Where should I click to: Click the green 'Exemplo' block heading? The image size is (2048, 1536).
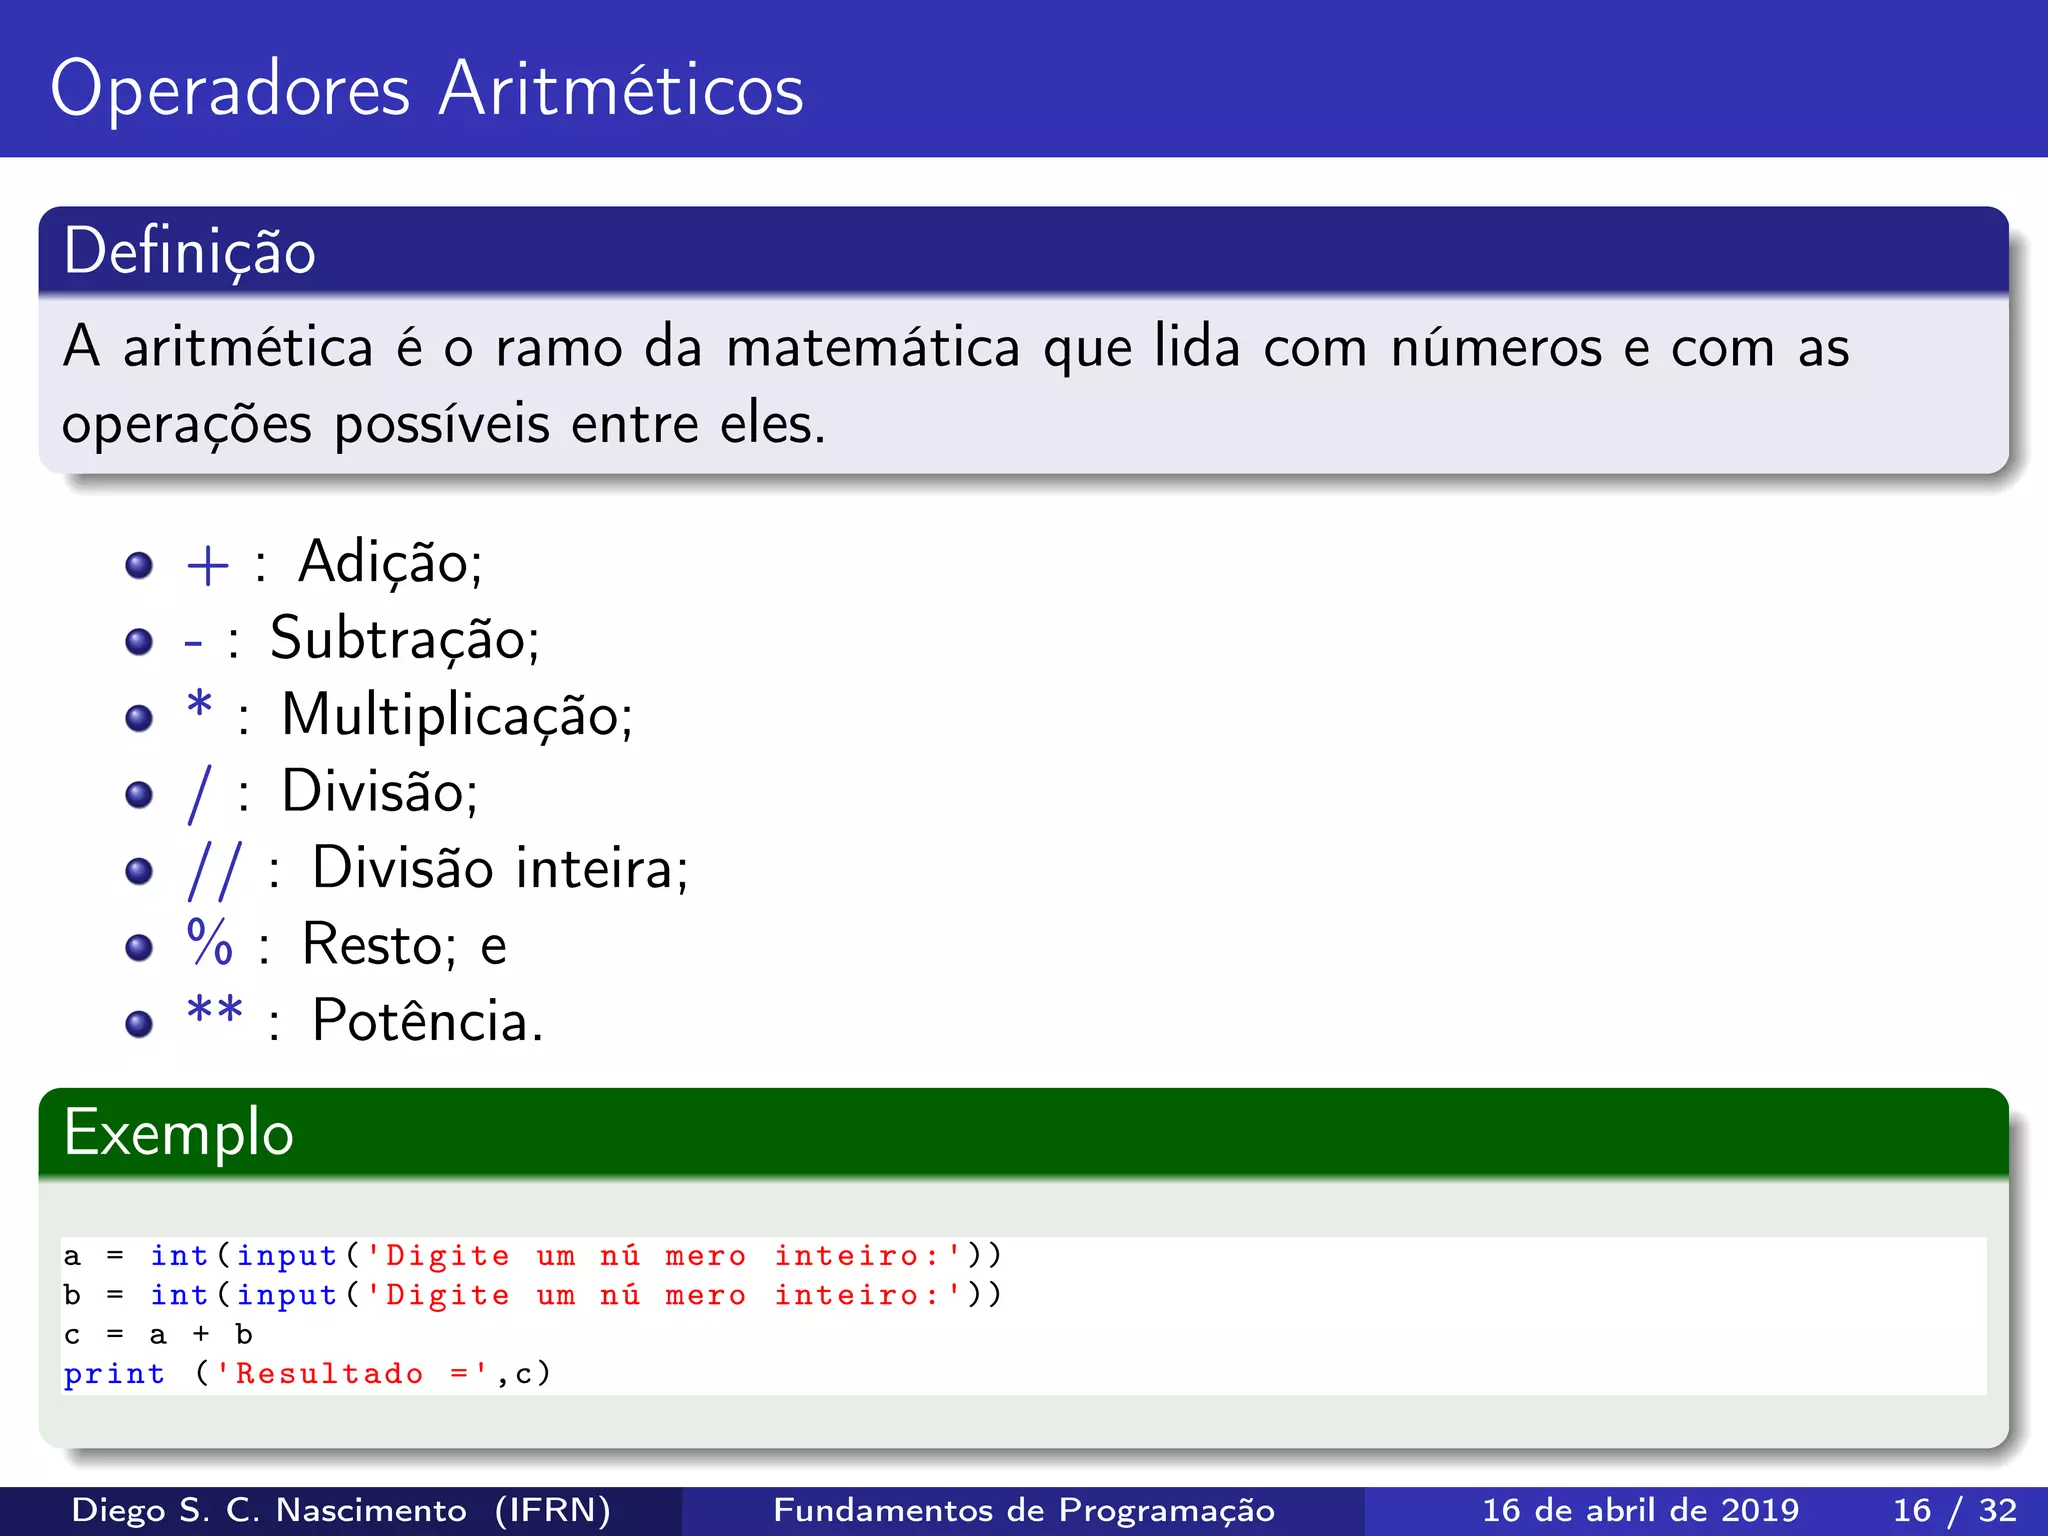point(179,1133)
